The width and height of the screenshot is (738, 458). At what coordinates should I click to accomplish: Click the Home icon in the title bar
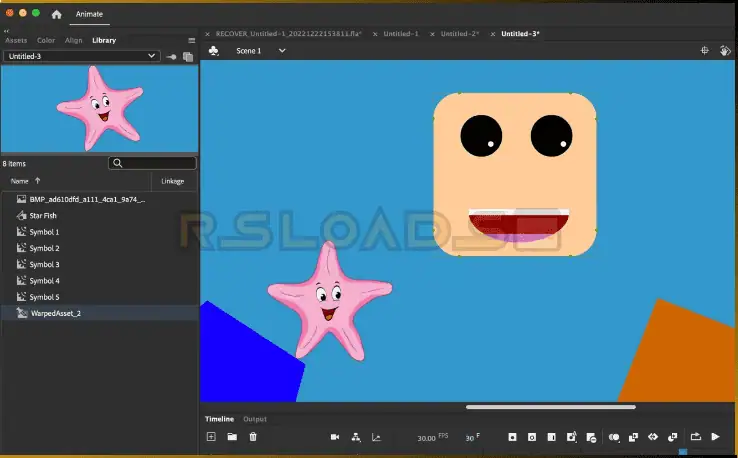56,14
